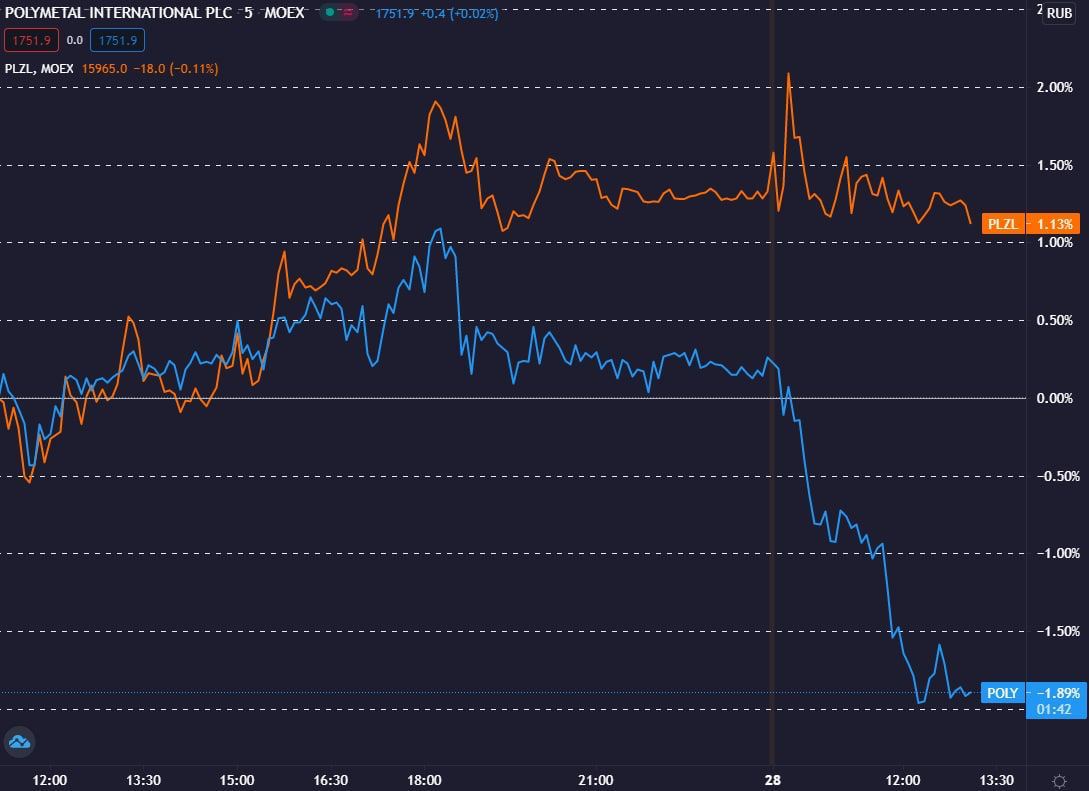Click the −1.89% POLY value tag
The width and height of the screenshot is (1089, 791).
(x=1057, y=692)
